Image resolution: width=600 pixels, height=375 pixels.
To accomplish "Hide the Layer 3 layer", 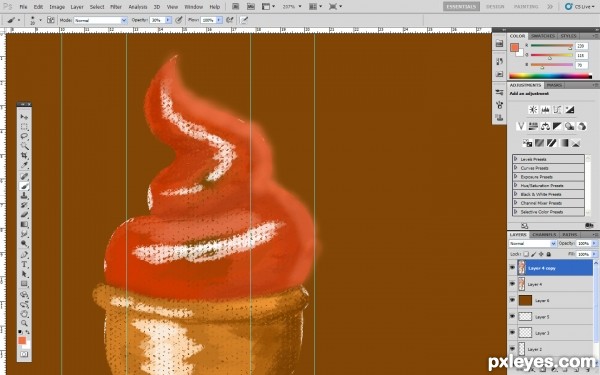I will point(512,333).
